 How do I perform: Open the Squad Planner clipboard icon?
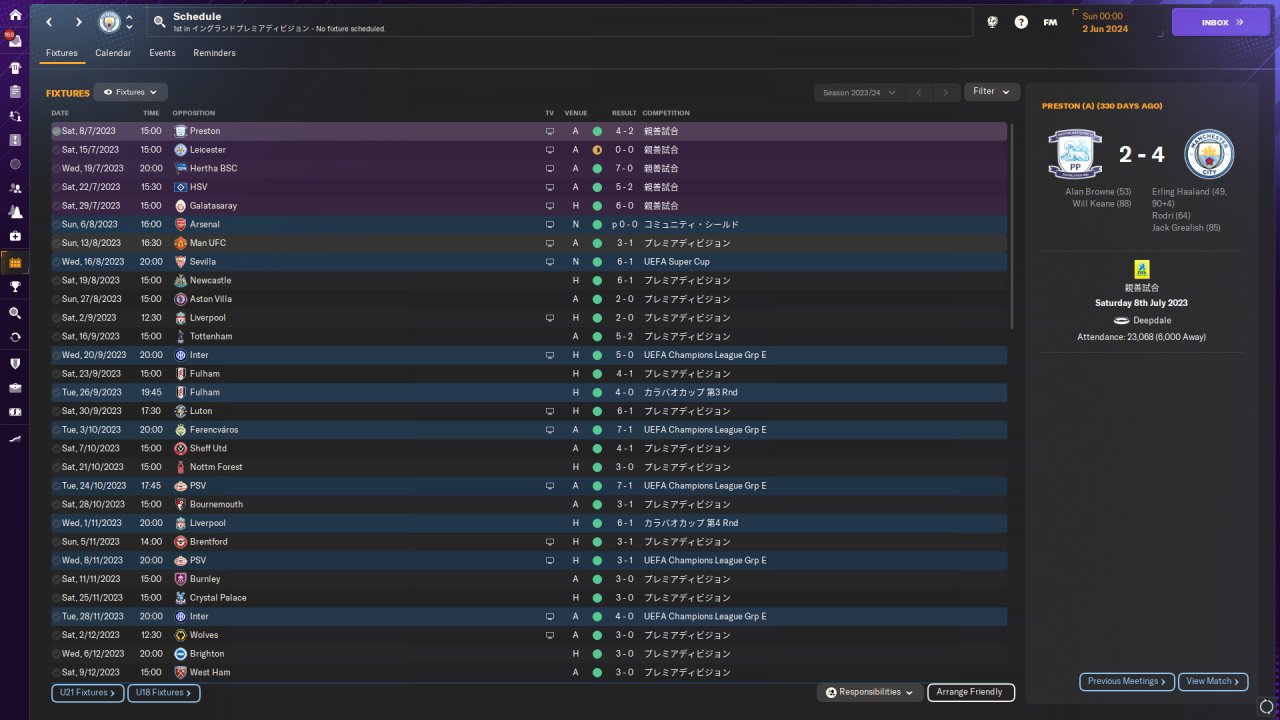(x=15, y=92)
